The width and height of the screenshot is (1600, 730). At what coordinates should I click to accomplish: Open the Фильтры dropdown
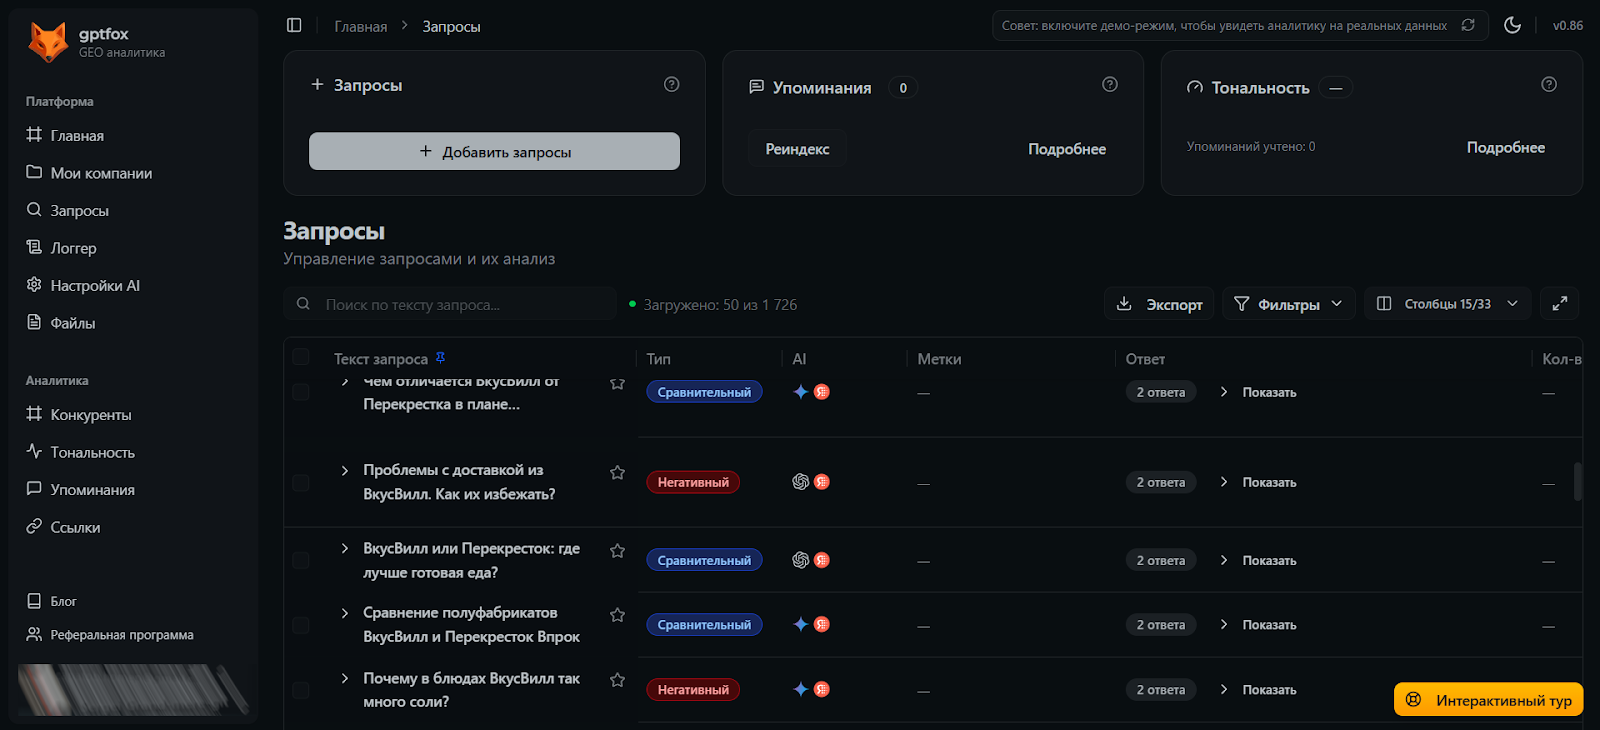coord(1288,304)
